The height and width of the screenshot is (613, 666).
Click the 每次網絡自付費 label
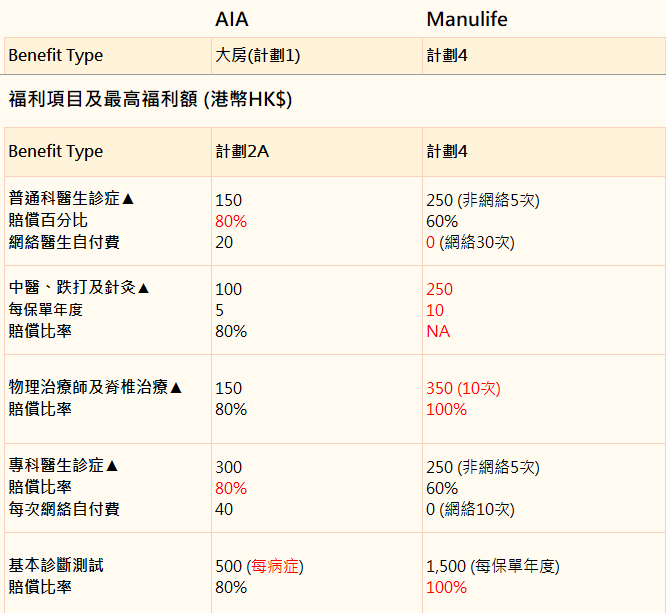point(64,509)
